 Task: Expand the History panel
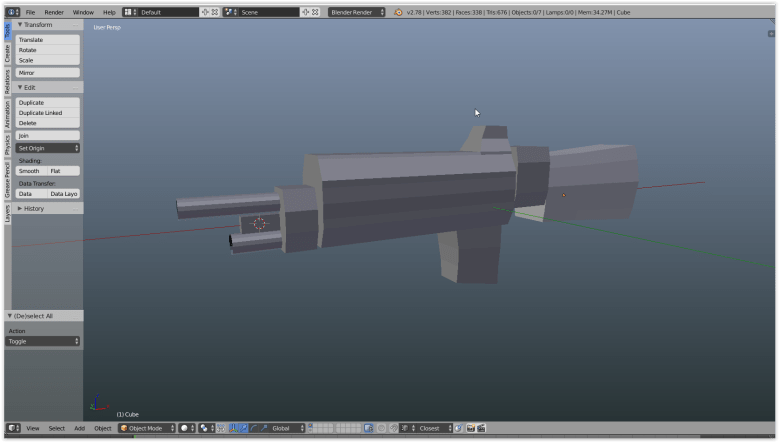coord(35,208)
